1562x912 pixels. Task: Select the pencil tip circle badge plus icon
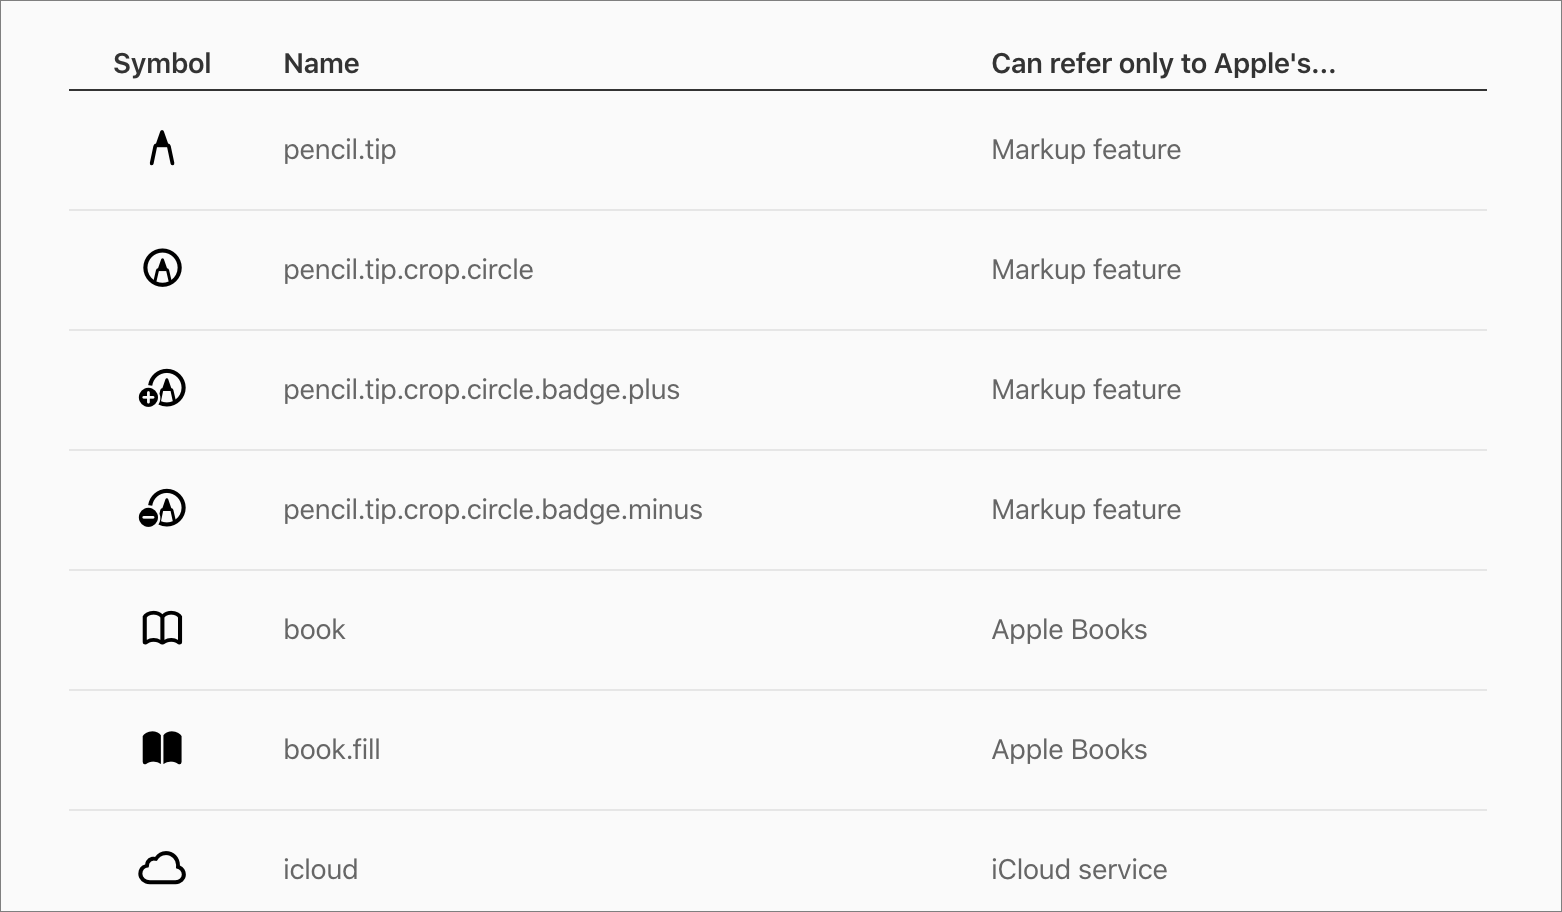[162, 389]
